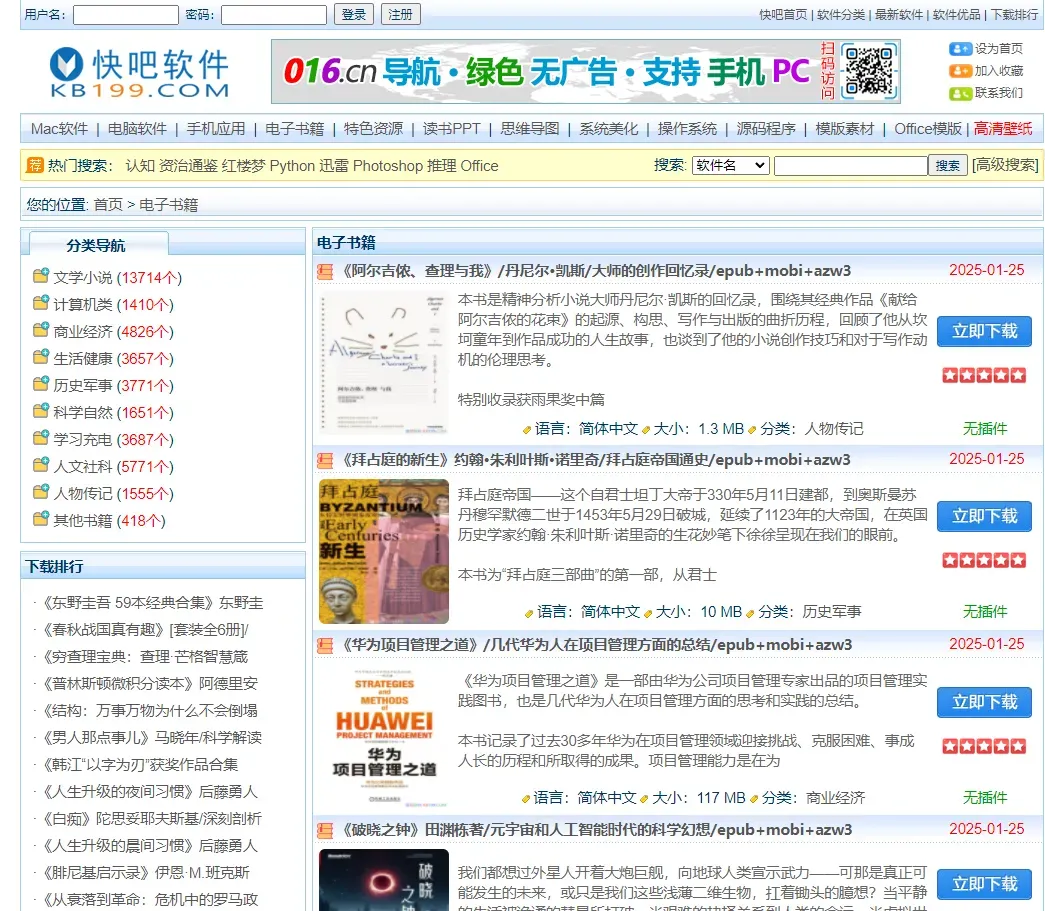Click 立即下载 for 《华为项目管理之道》

pyautogui.click(x=984, y=702)
